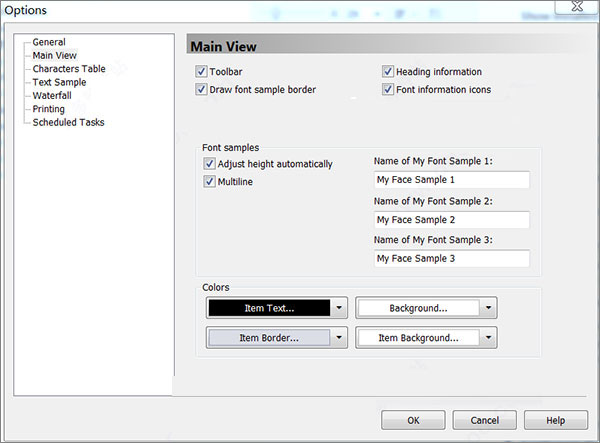Click the Cancel button
Image resolution: width=600 pixels, height=443 pixels.
point(484,420)
